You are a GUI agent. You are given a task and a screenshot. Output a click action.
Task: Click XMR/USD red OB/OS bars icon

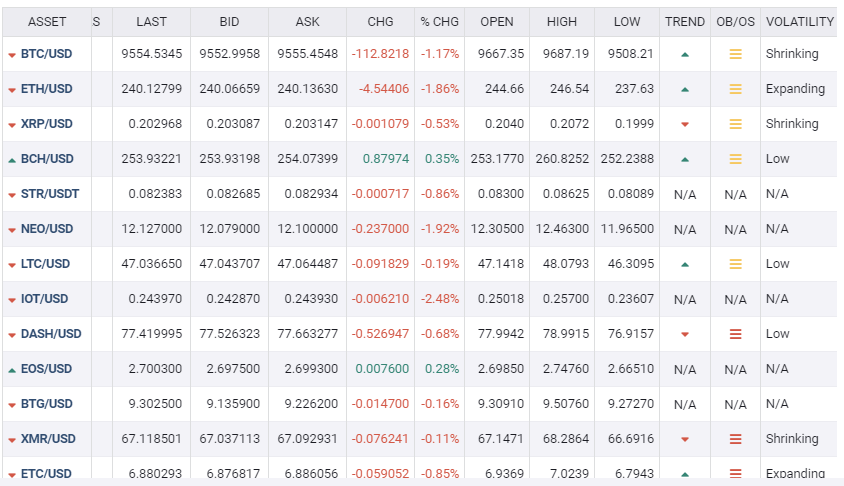click(735, 439)
